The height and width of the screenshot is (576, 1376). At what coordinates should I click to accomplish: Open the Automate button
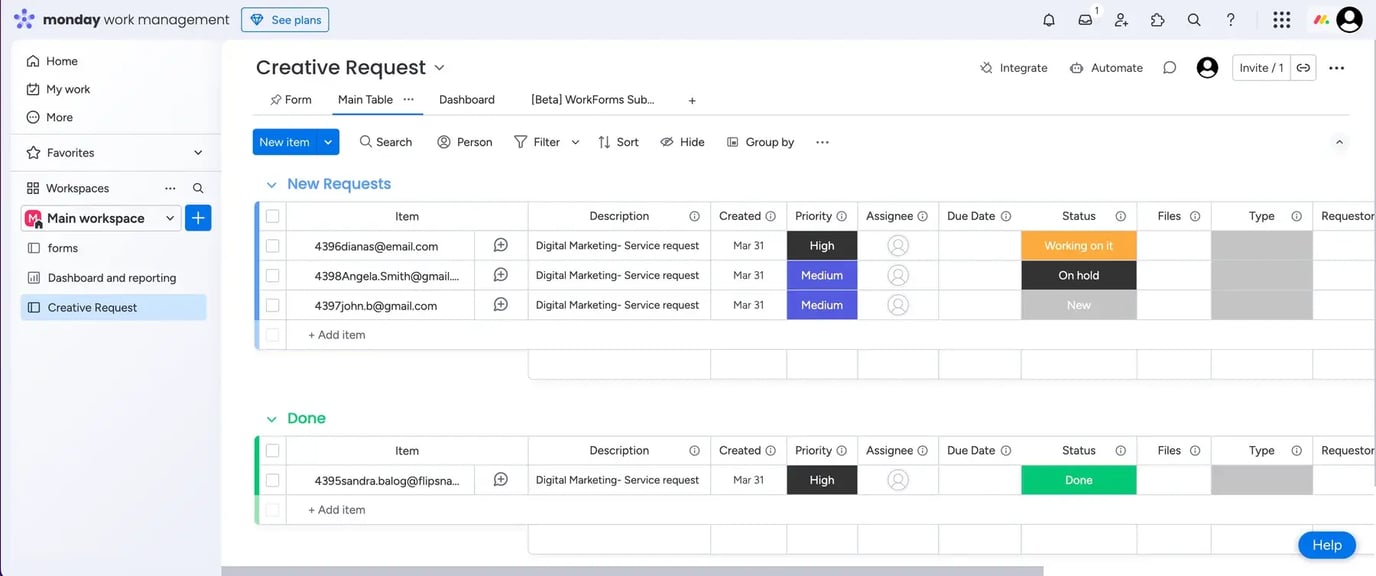pos(1106,68)
